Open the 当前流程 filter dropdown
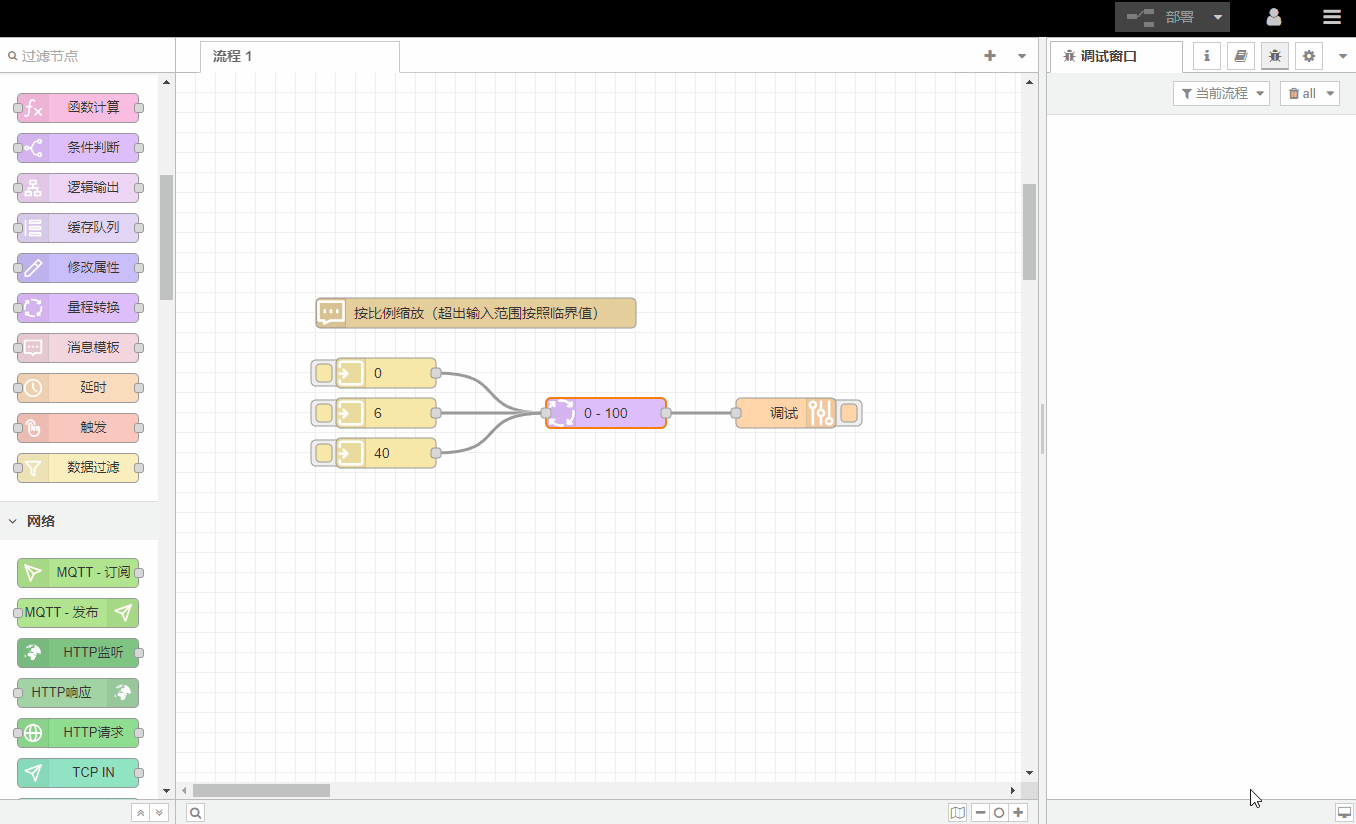This screenshot has height=824, width=1356. click(x=1221, y=93)
